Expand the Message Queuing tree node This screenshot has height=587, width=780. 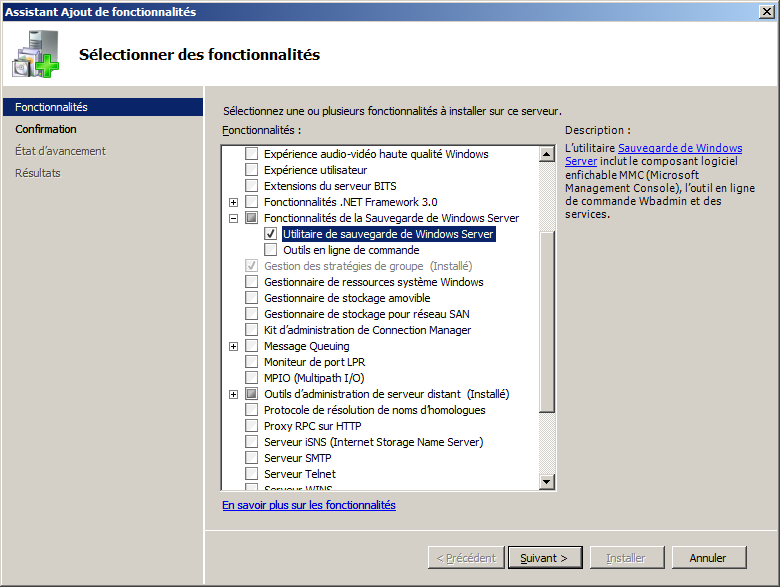pos(234,346)
